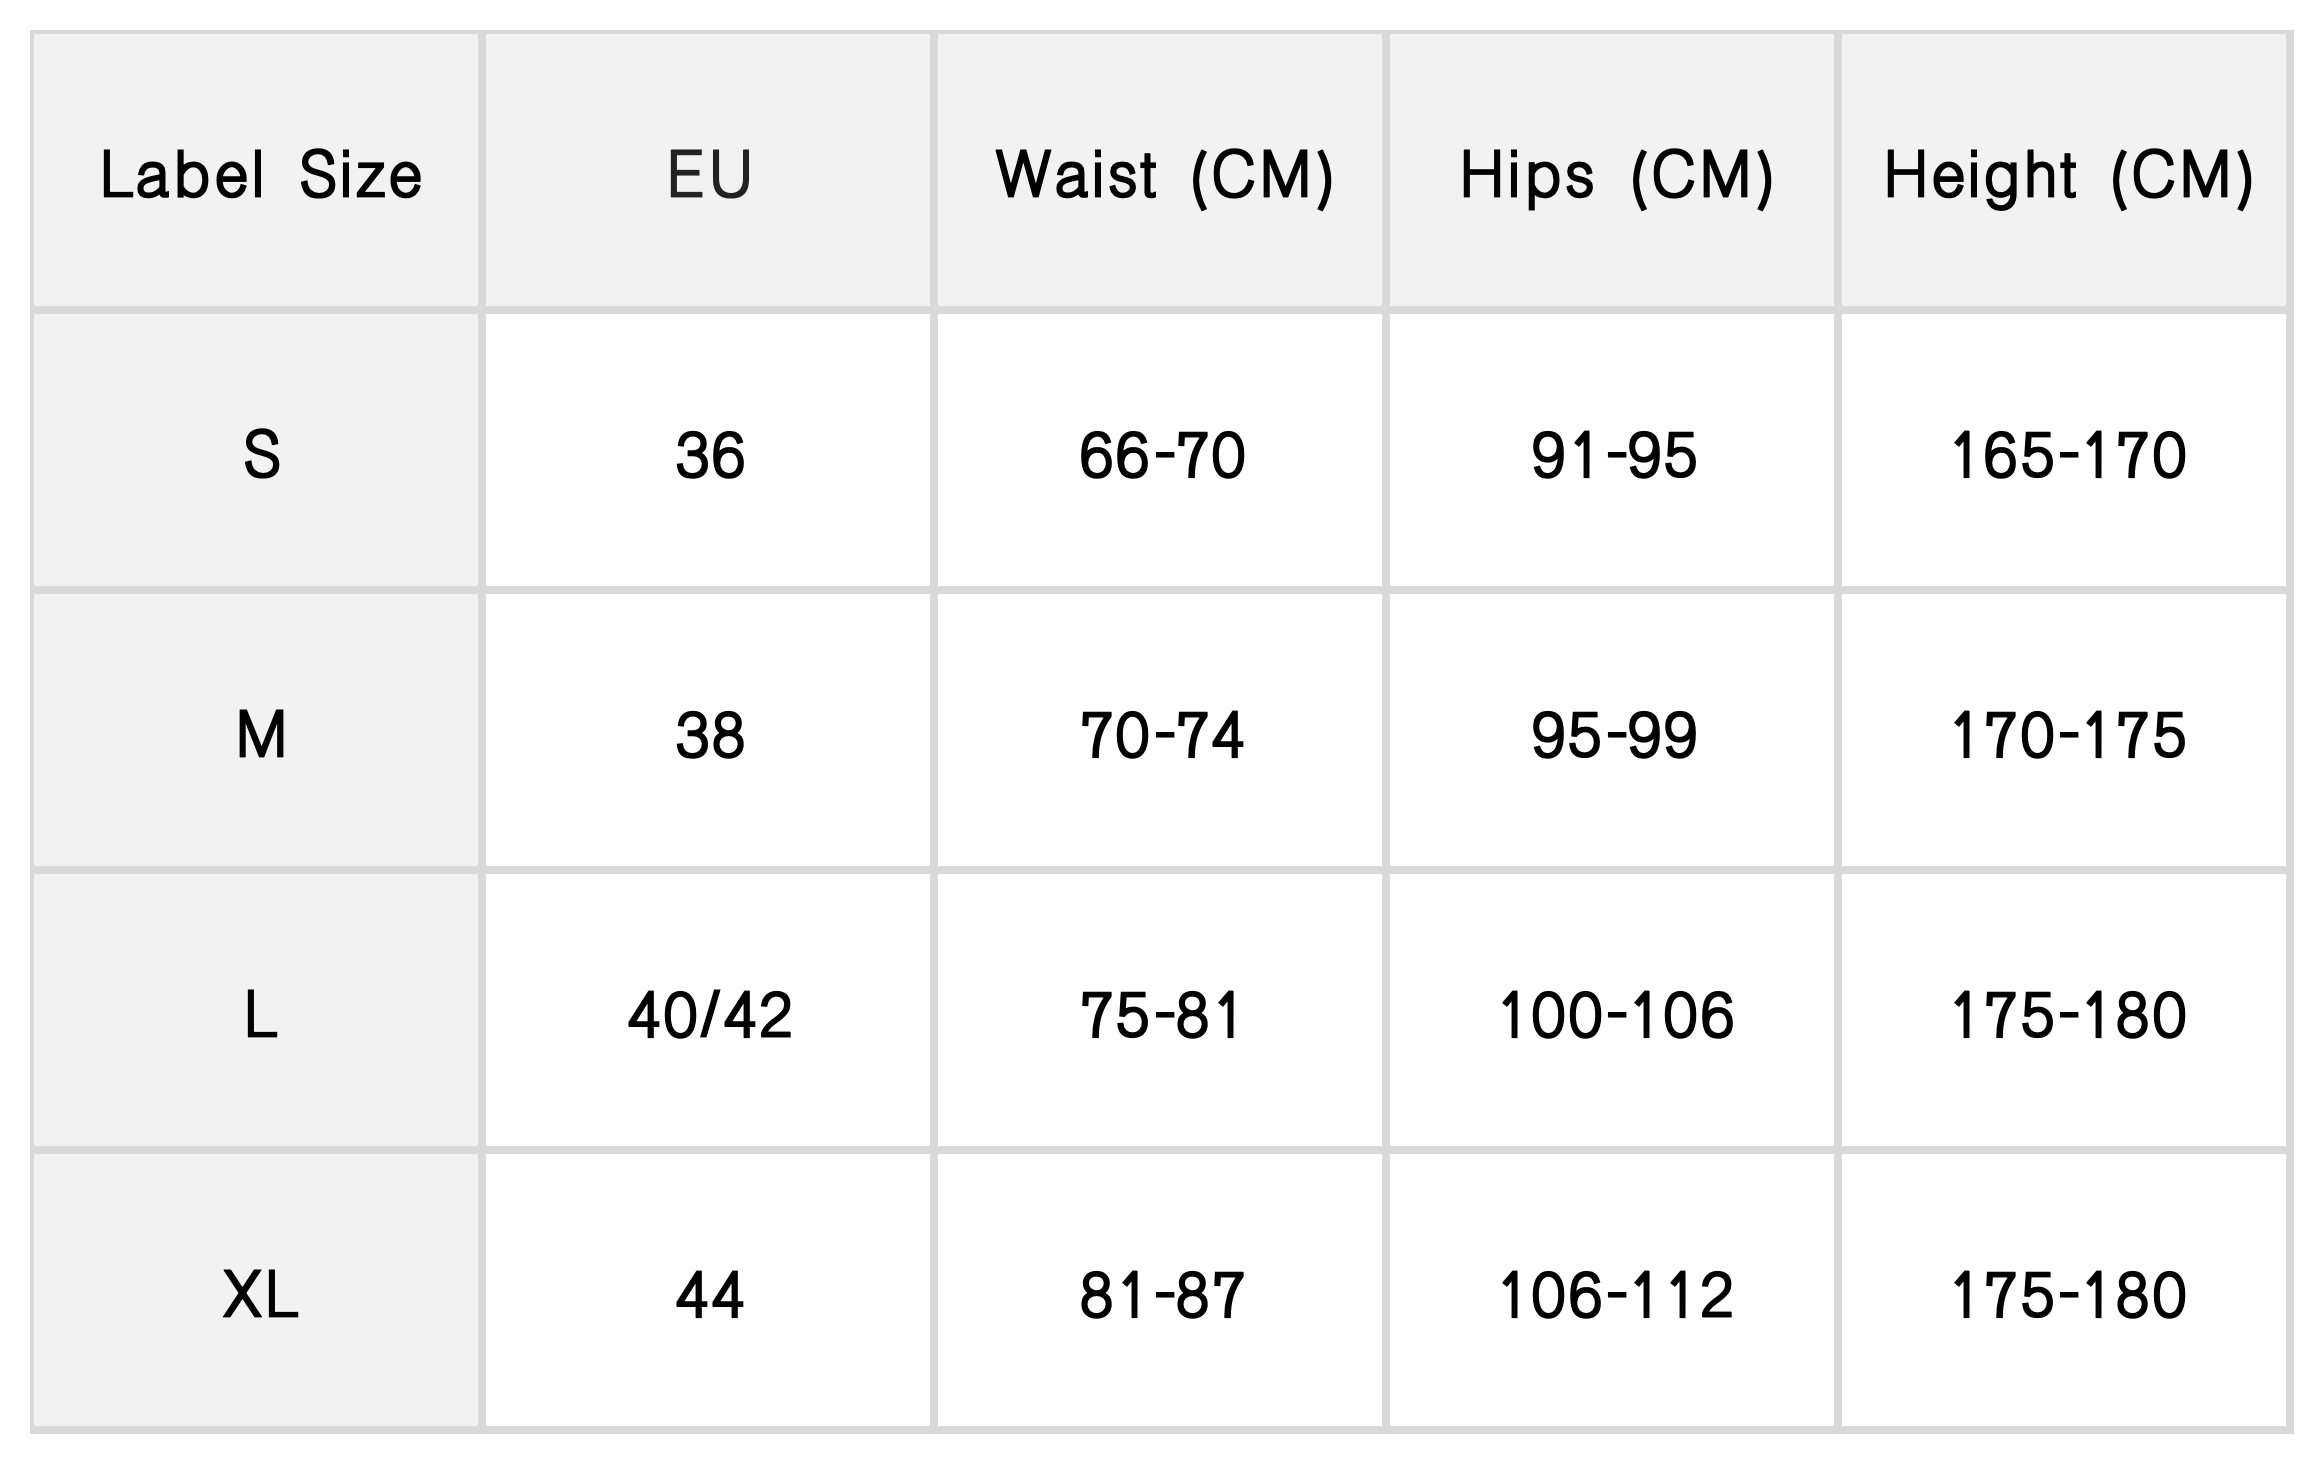Click the 170-175 height cell

2067,736
